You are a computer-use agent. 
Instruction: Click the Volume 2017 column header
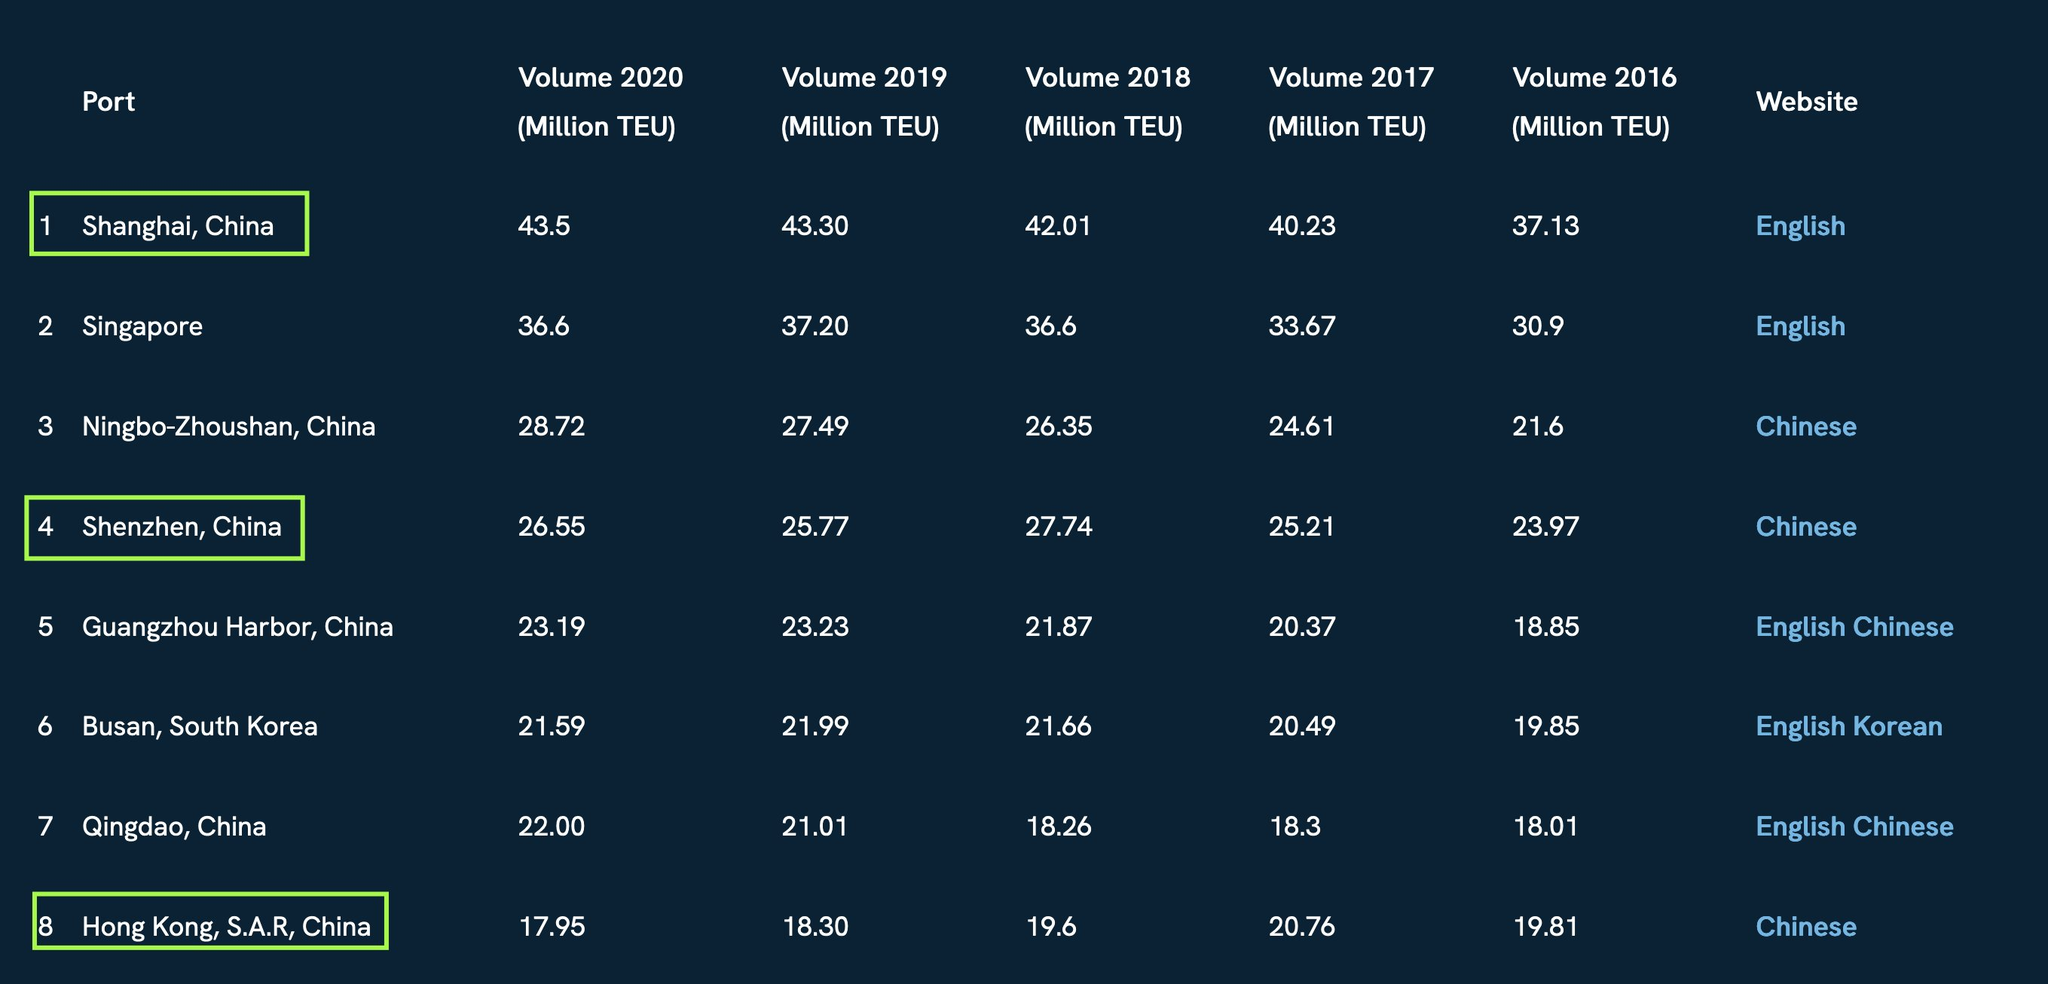[1351, 102]
